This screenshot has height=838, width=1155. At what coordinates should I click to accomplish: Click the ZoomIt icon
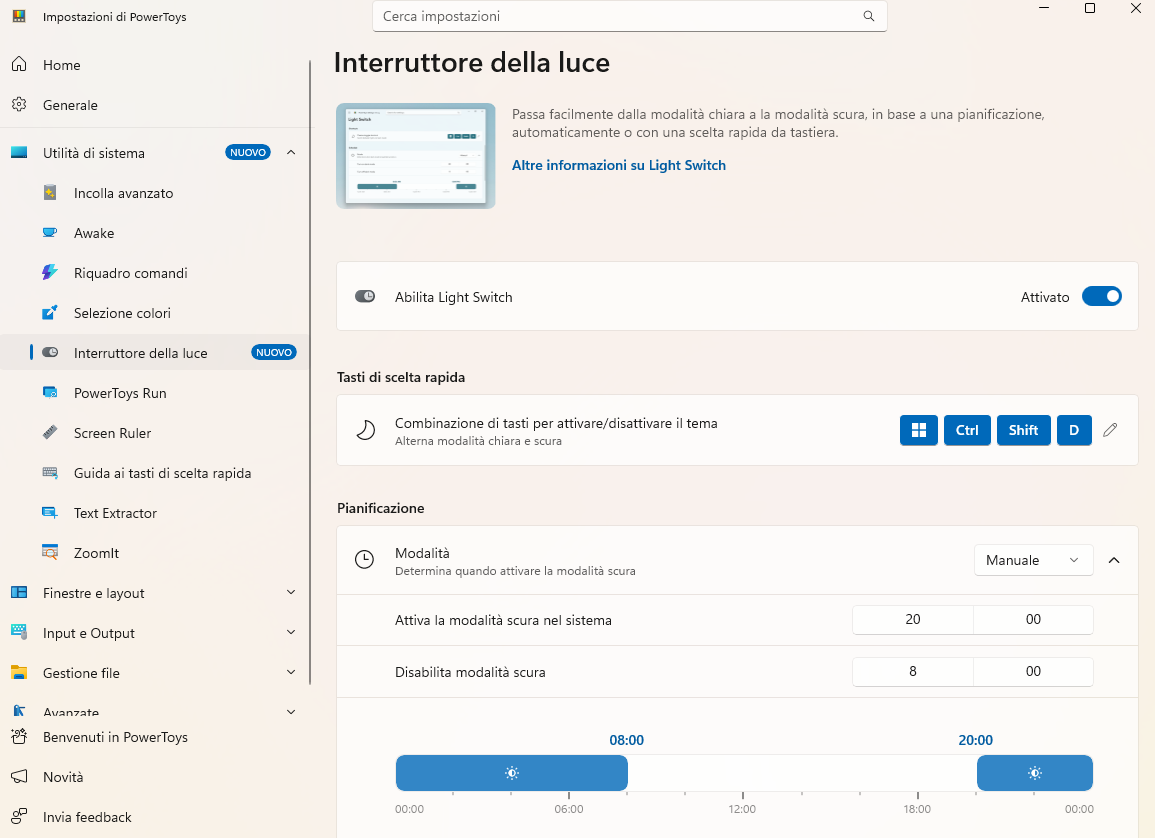[x=50, y=553]
